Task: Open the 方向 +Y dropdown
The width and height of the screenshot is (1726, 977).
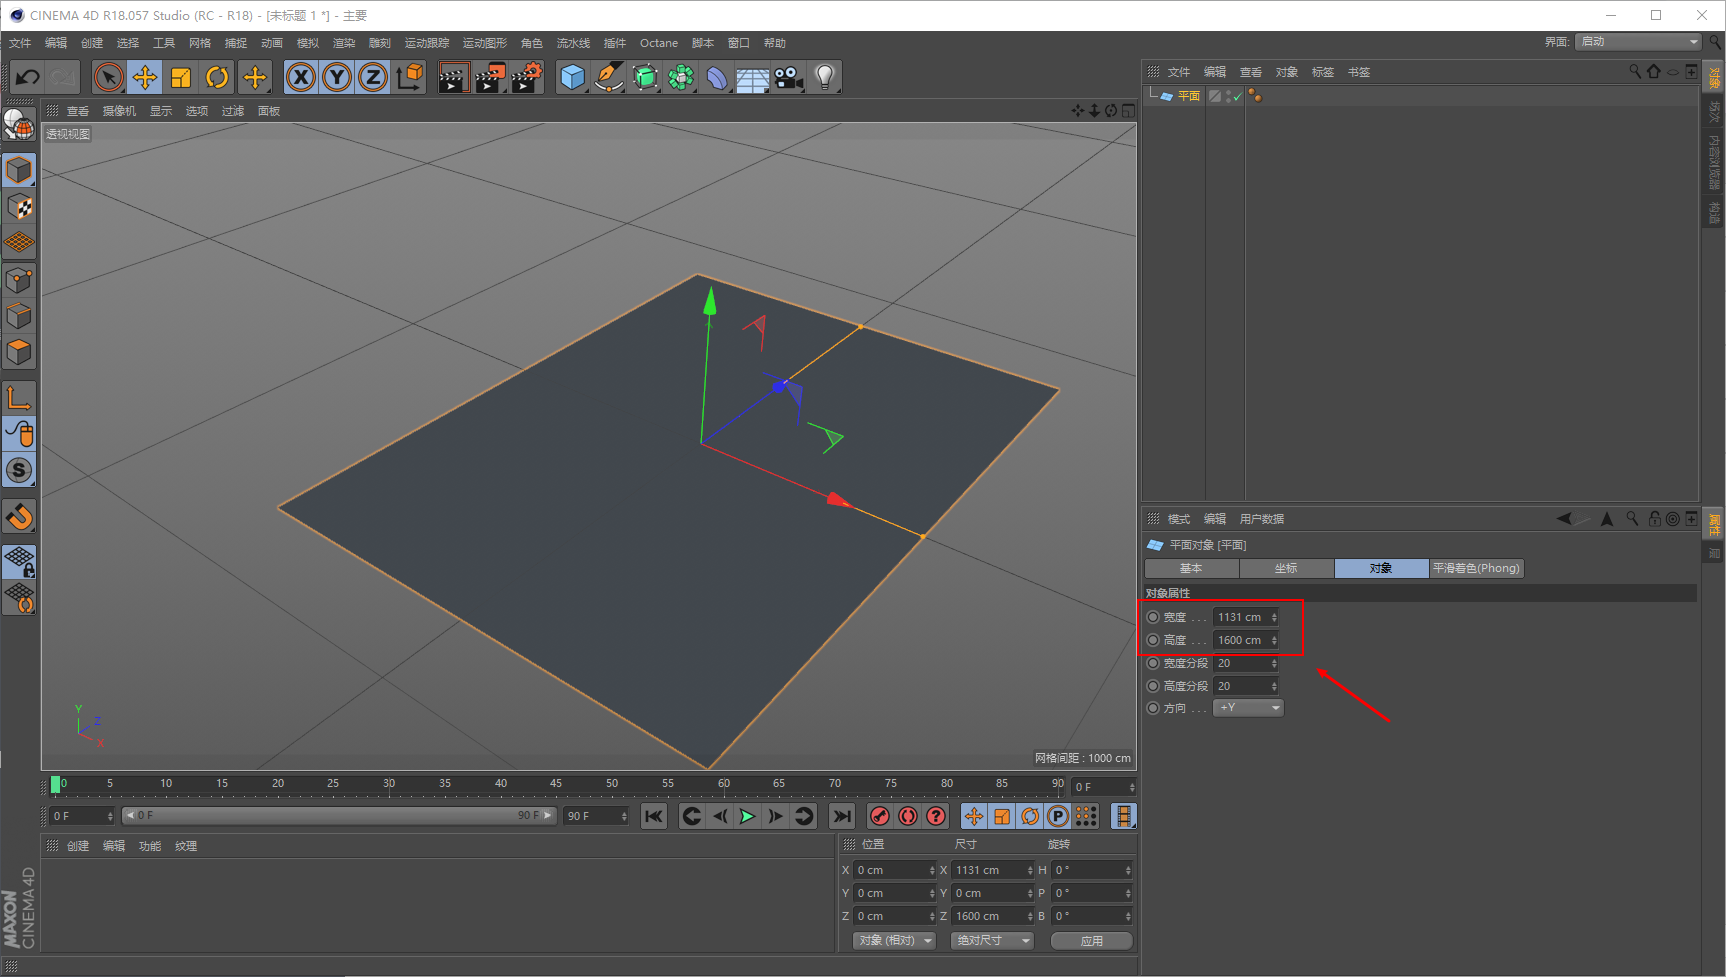Action: tap(1248, 708)
